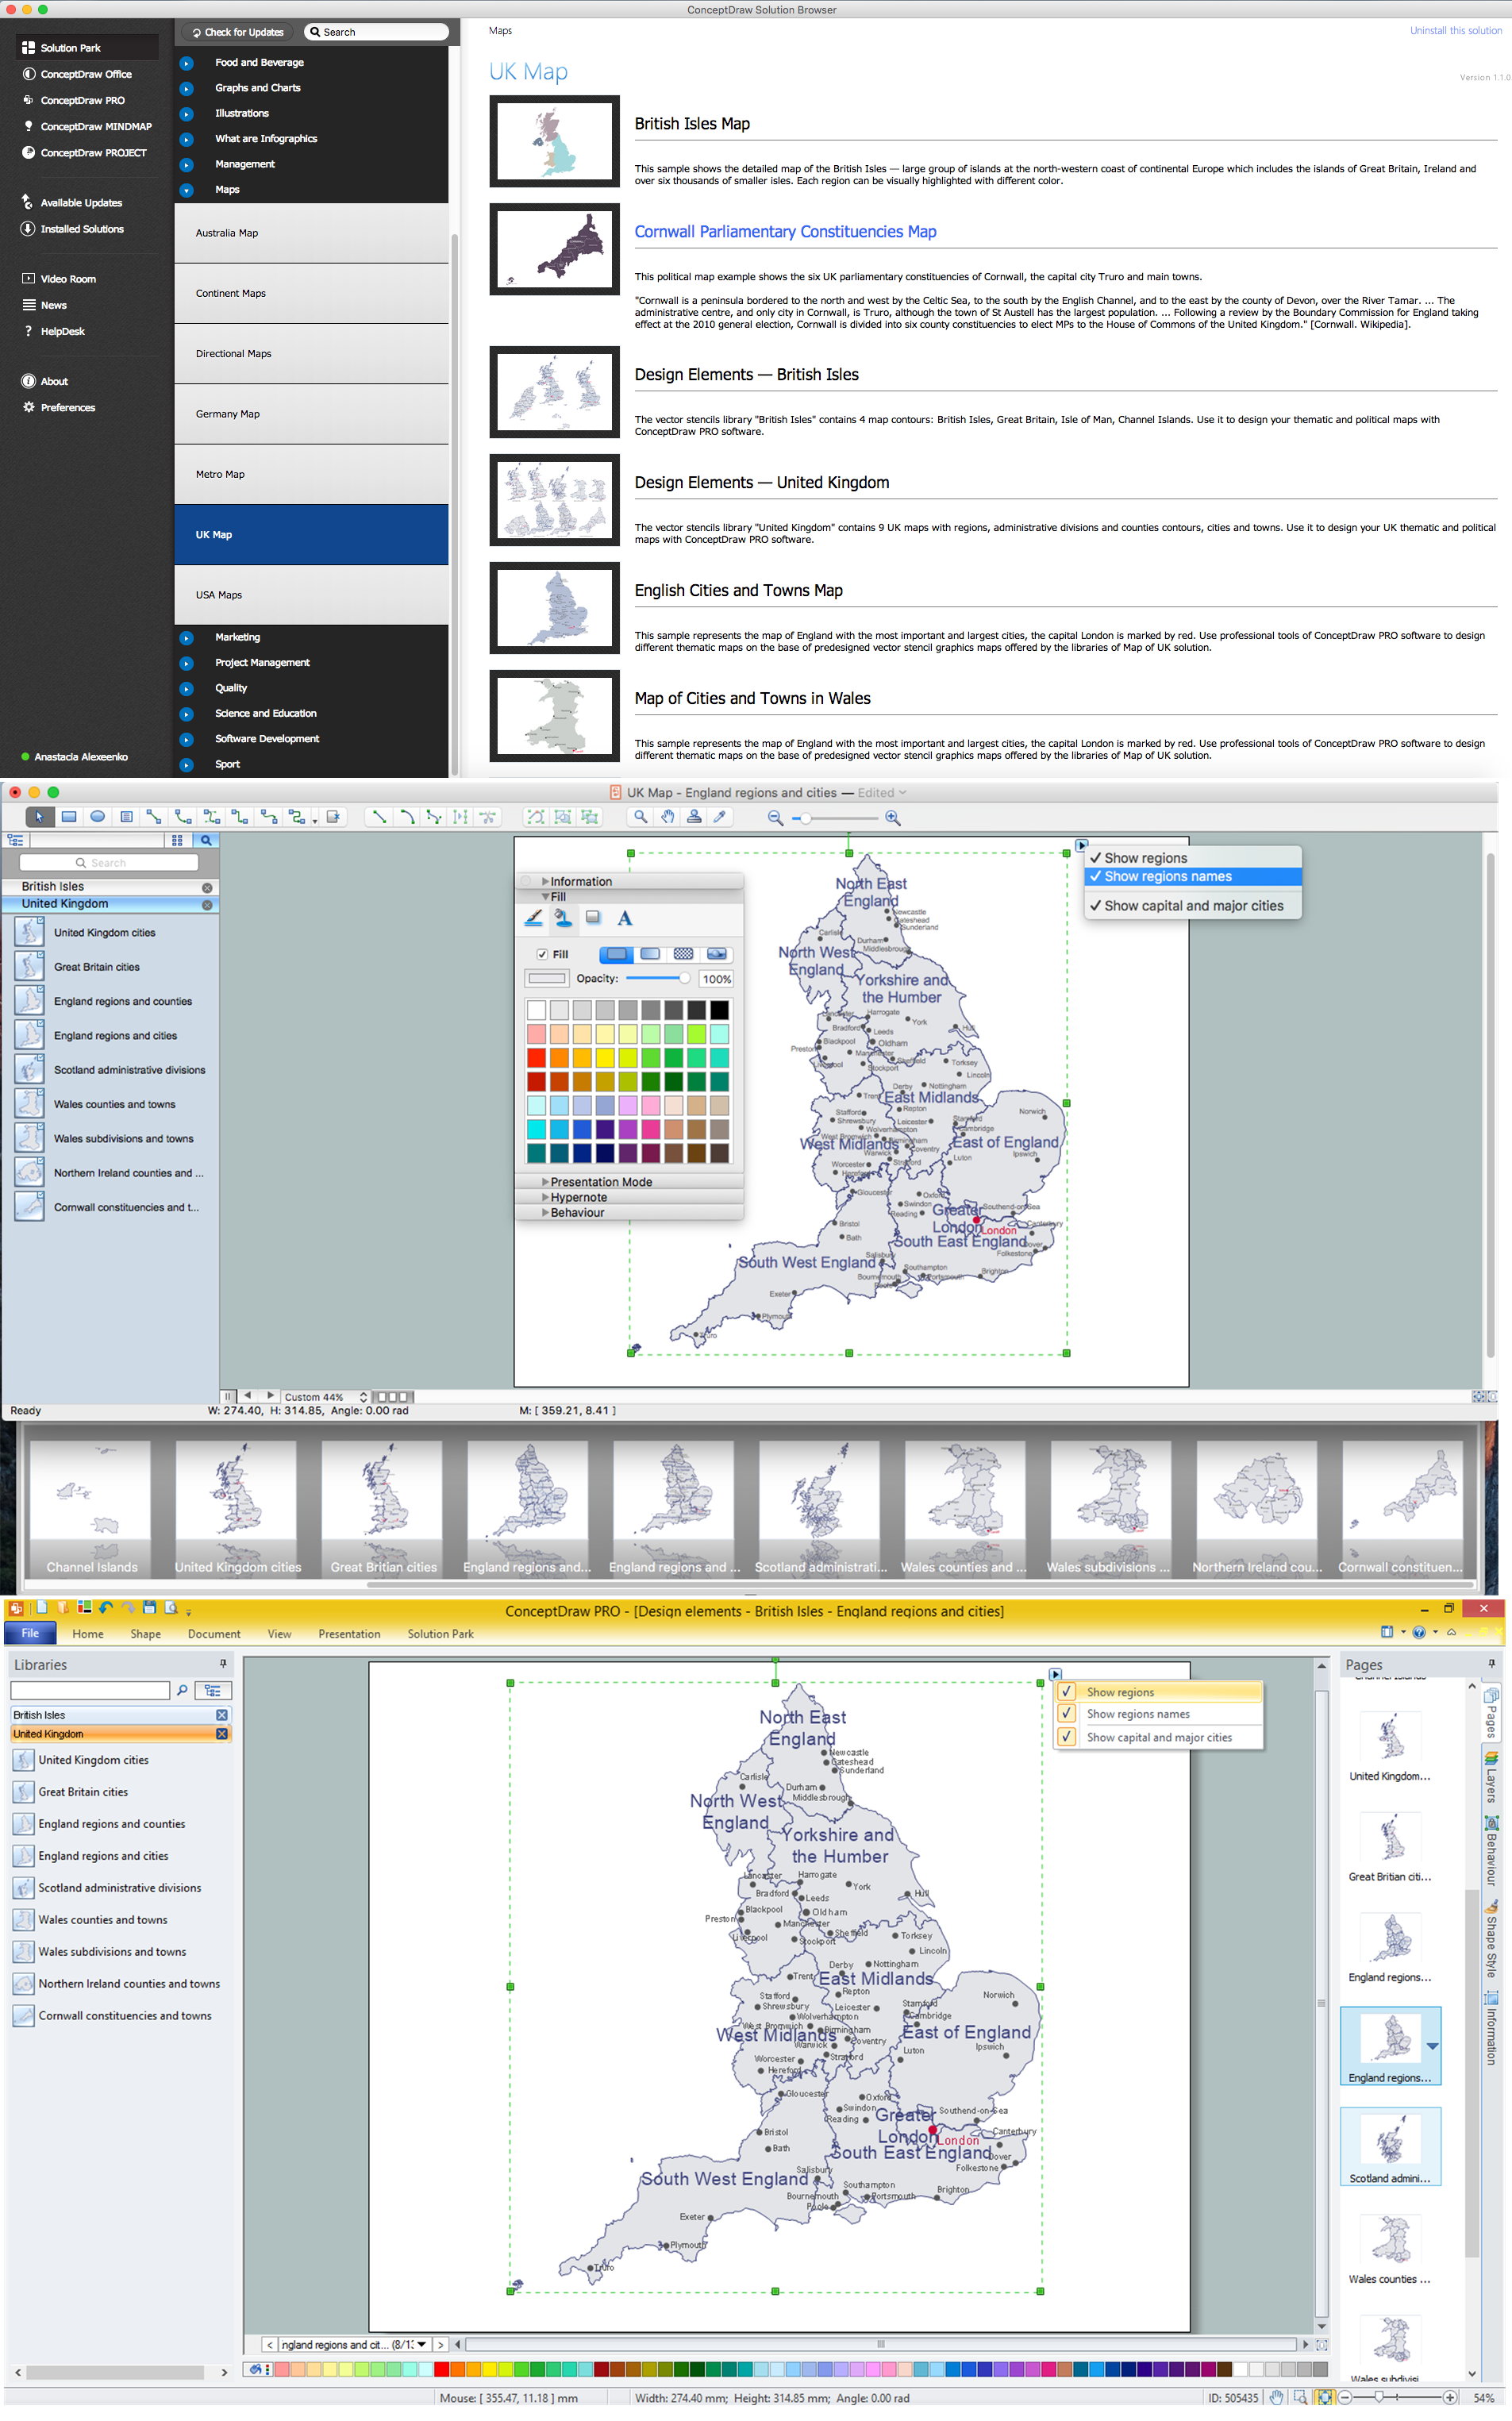This screenshot has height=2421, width=1512.
Task: Close British Isles library in Mac panel
Action: click(207, 888)
